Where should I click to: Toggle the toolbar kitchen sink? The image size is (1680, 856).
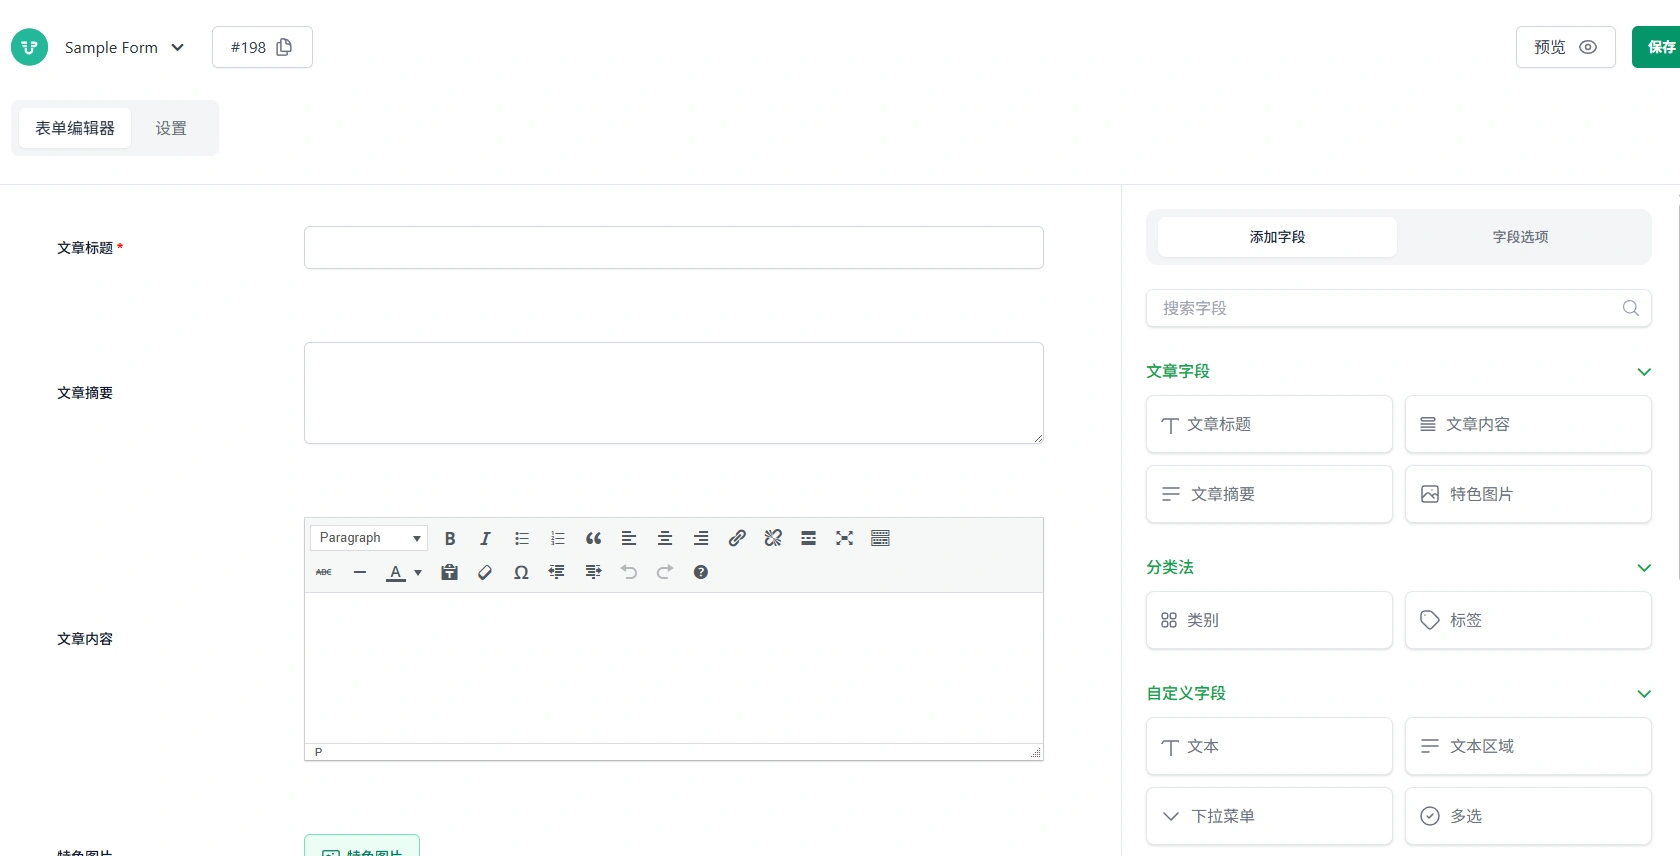point(880,538)
